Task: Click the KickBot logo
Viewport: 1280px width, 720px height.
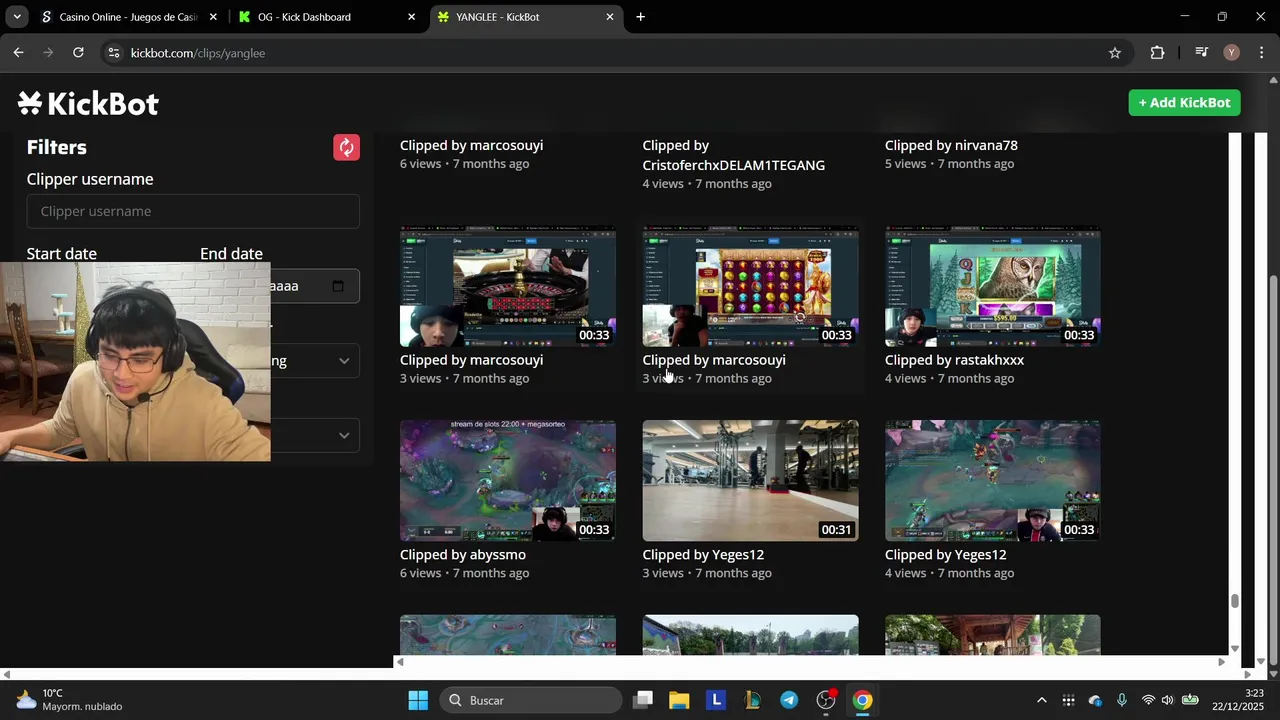Action: [x=88, y=104]
